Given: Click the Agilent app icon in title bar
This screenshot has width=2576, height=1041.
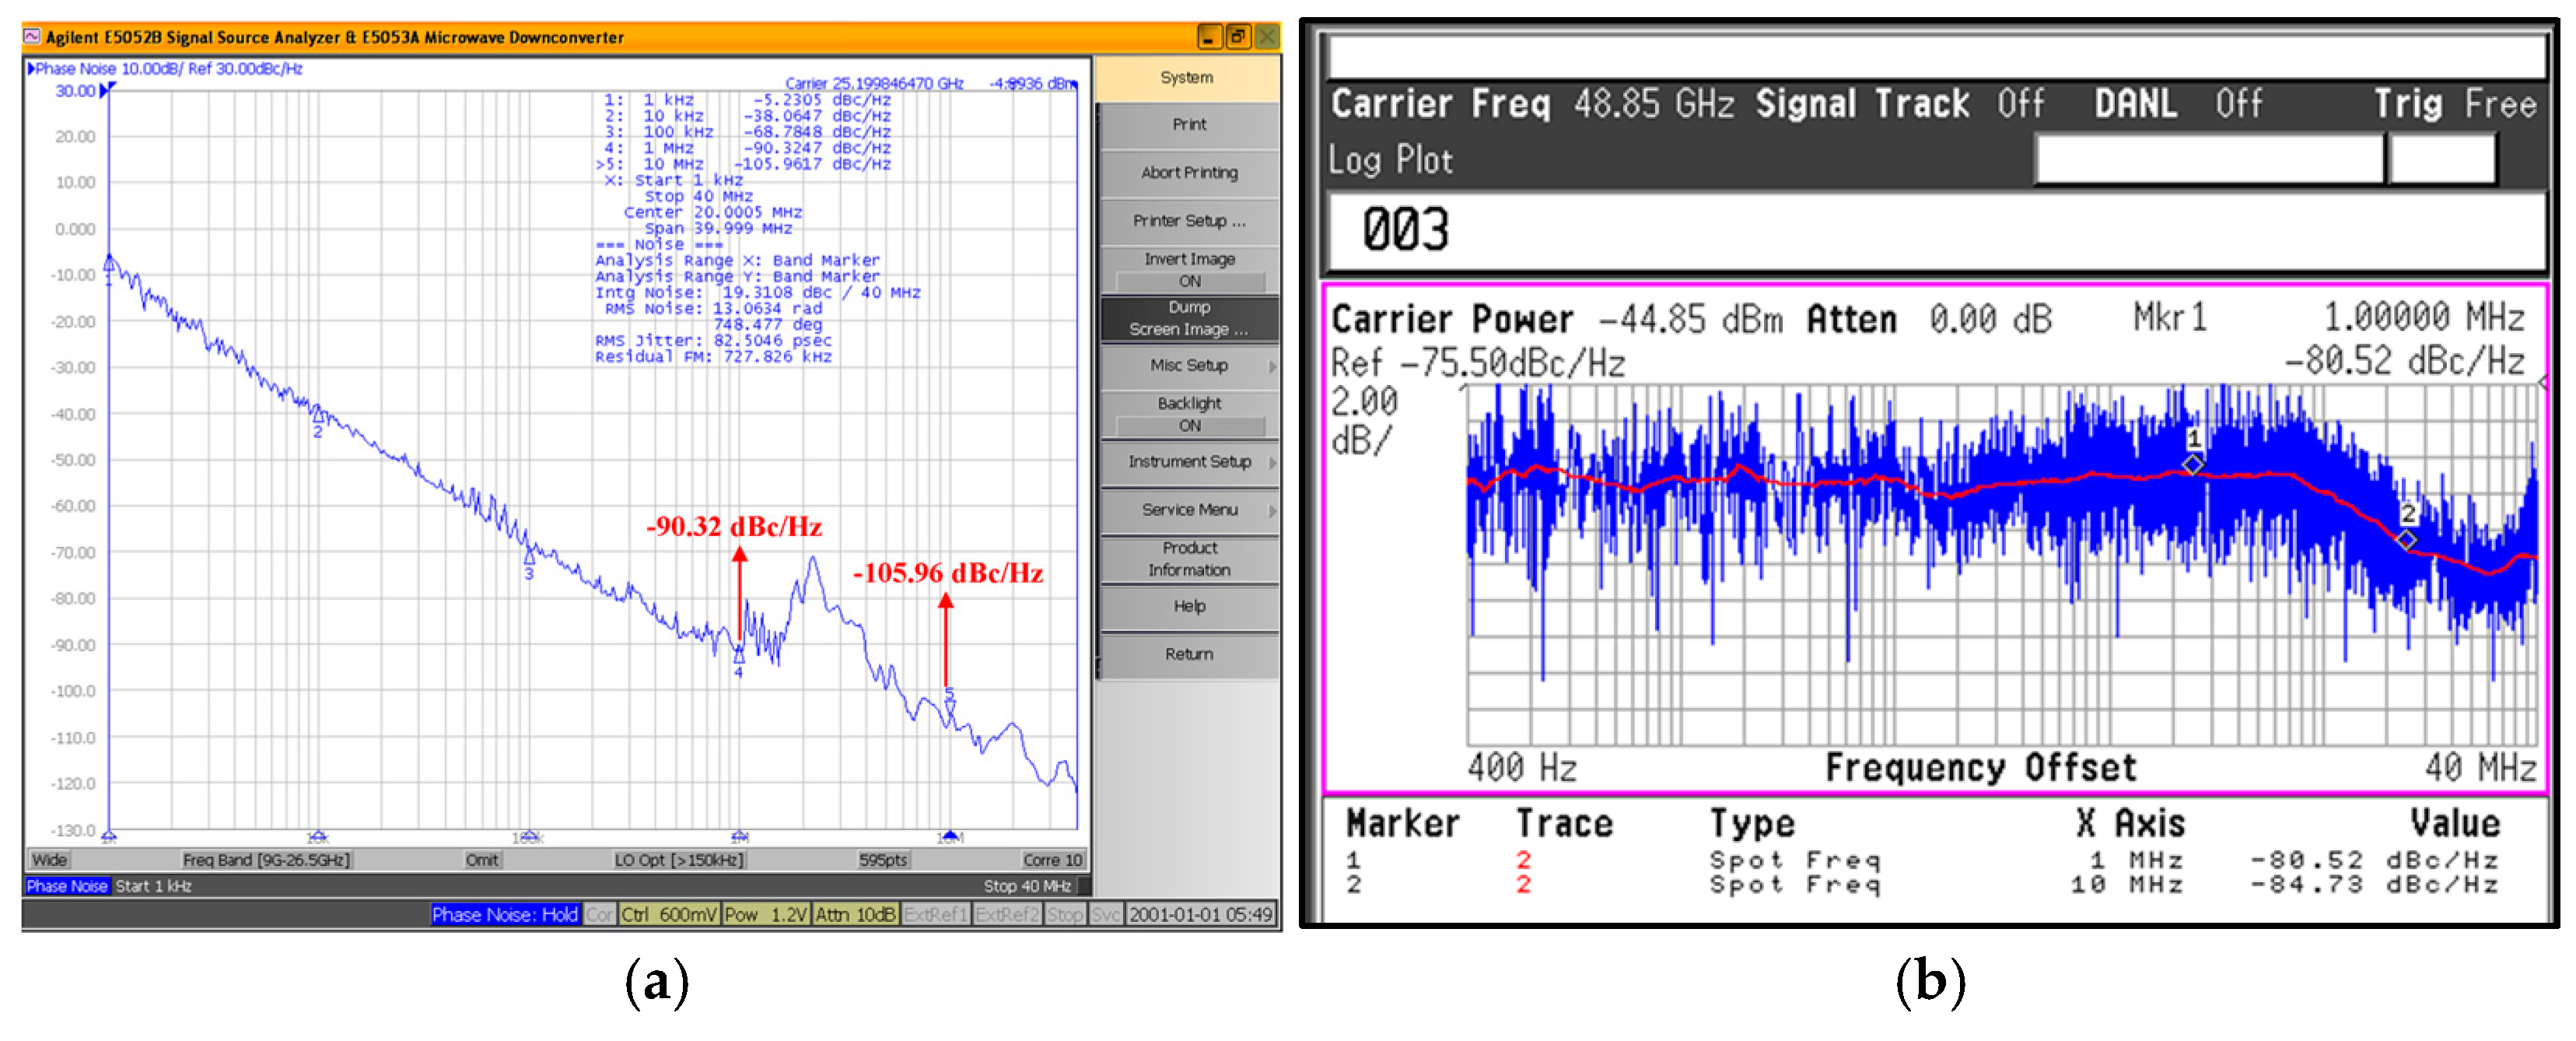Looking at the screenshot, I should 32,37.
